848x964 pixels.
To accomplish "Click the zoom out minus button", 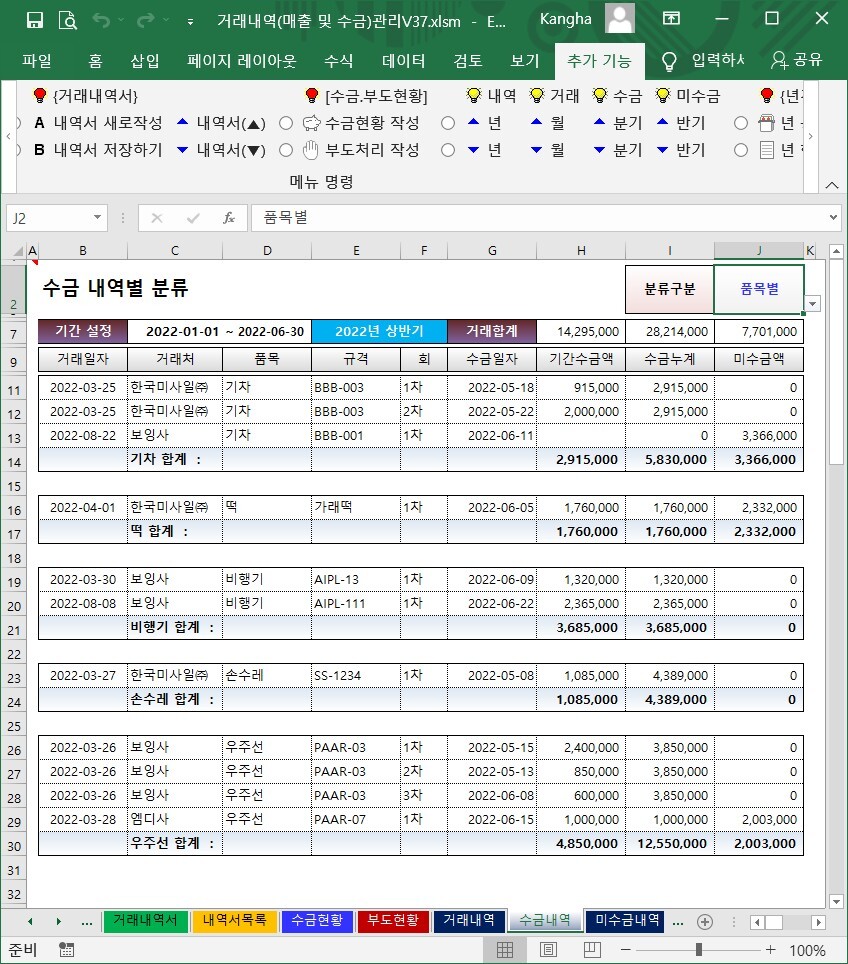I will 625,950.
